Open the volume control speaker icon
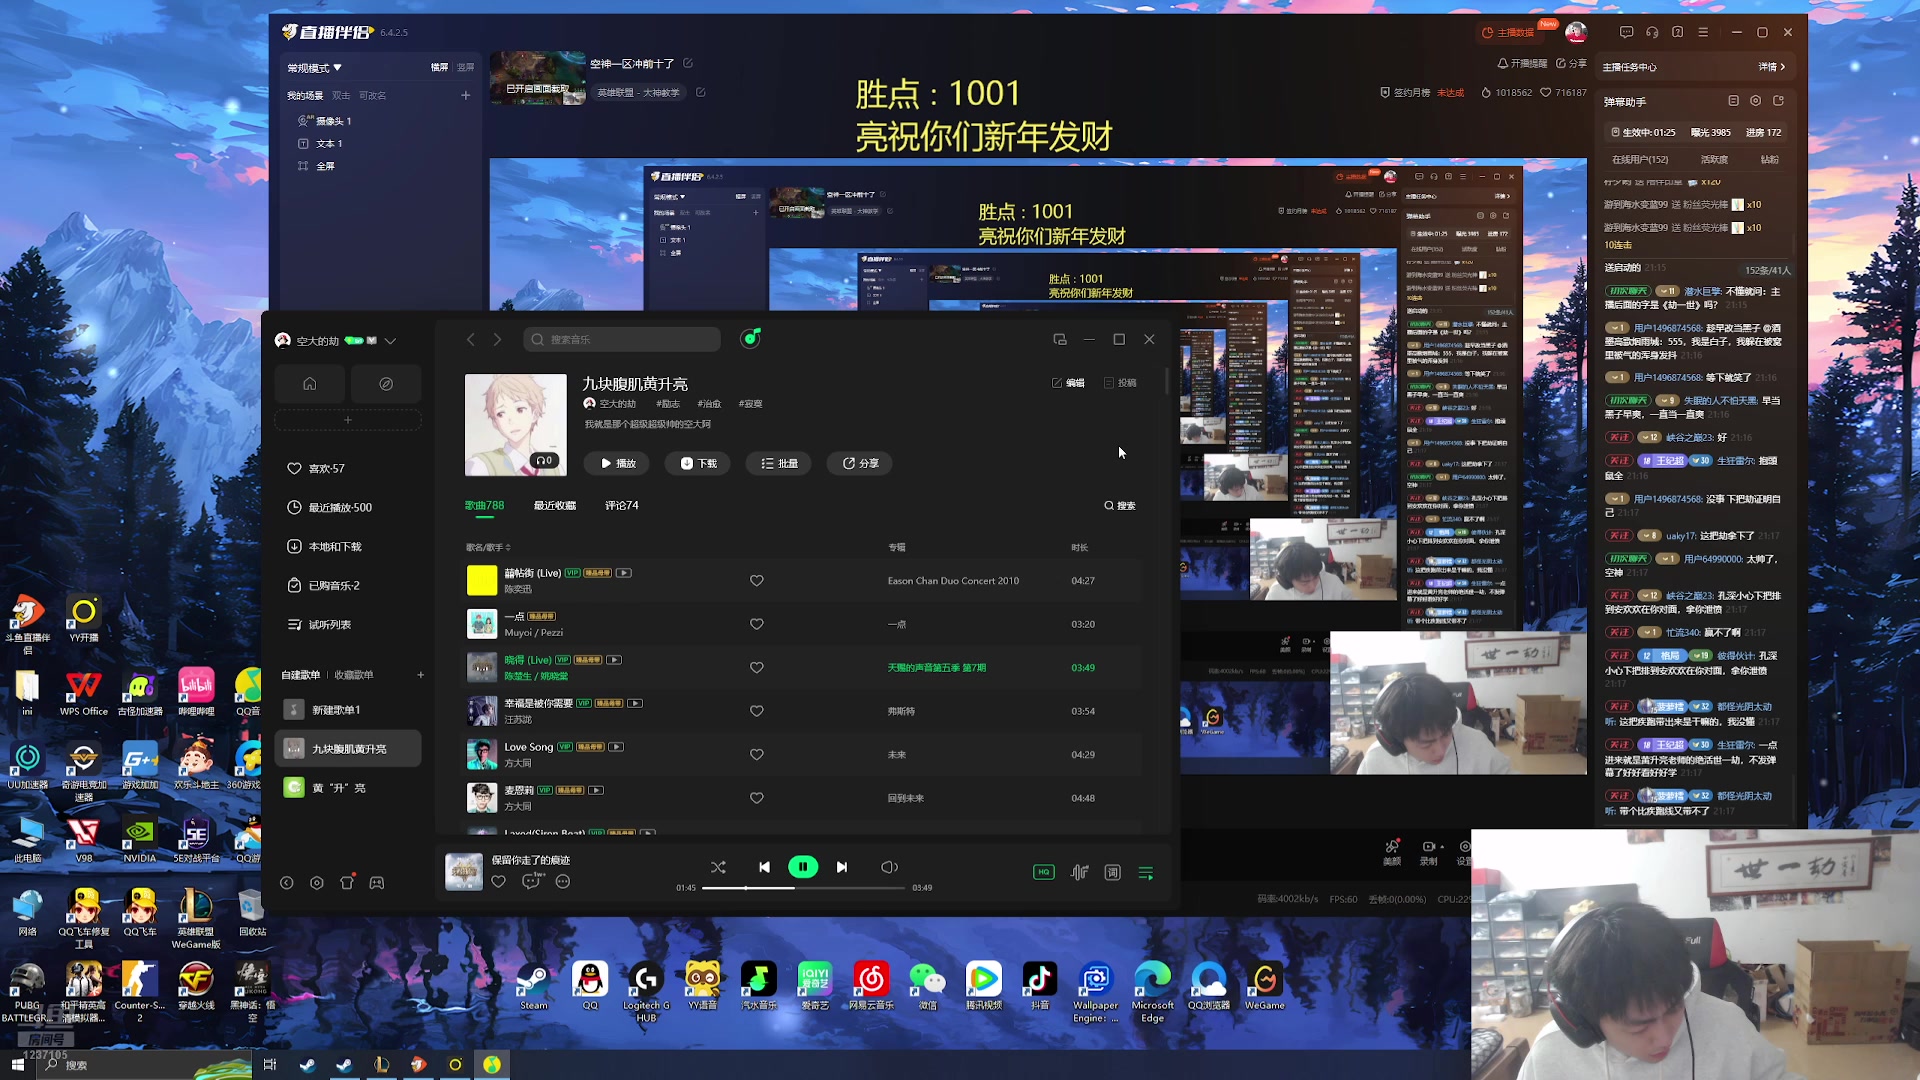The width and height of the screenshot is (1920, 1080). coord(889,867)
